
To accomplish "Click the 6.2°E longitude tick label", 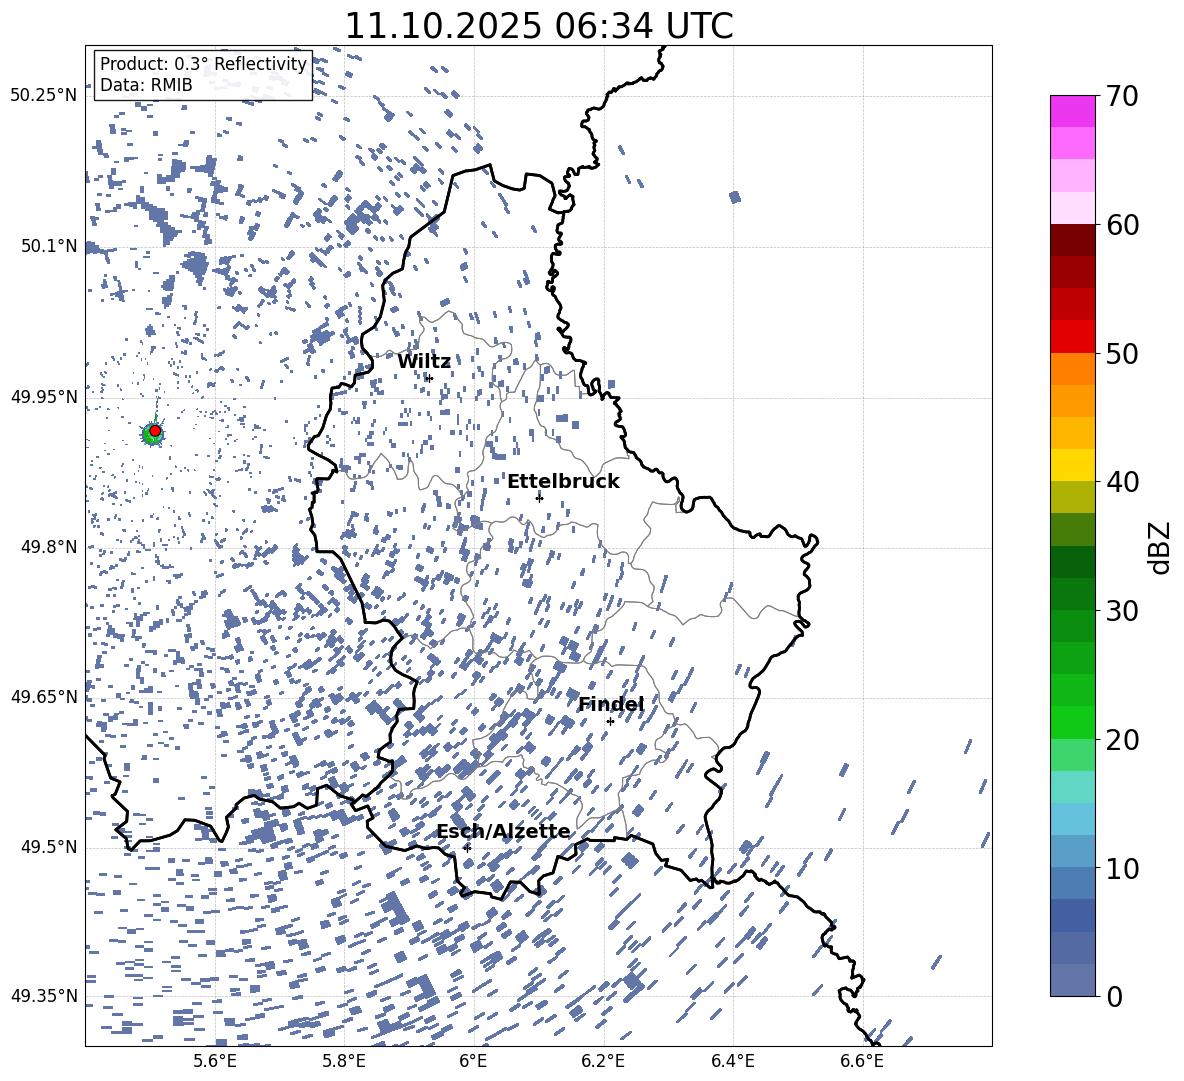I will click(x=603, y=1061).
